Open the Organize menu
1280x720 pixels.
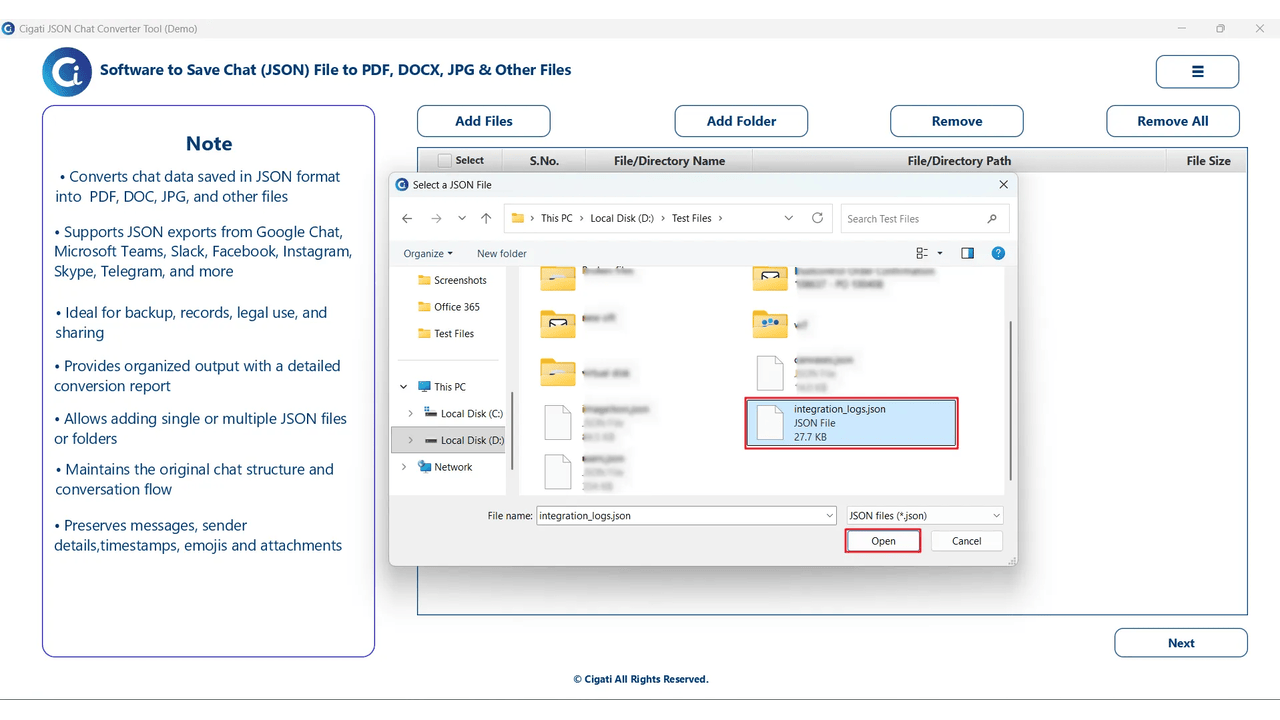(428, 254)
